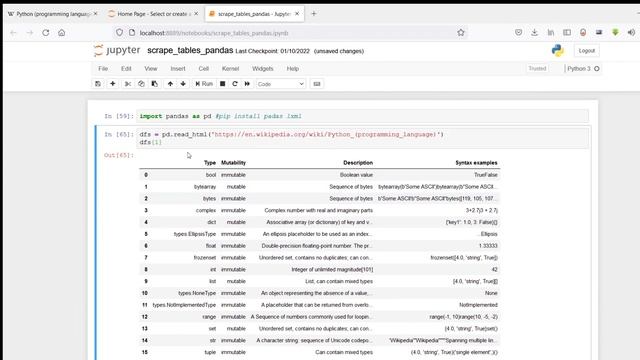640x360 pixels.
Task: Open the View menu in Jupyter
Action: point(151,69)
